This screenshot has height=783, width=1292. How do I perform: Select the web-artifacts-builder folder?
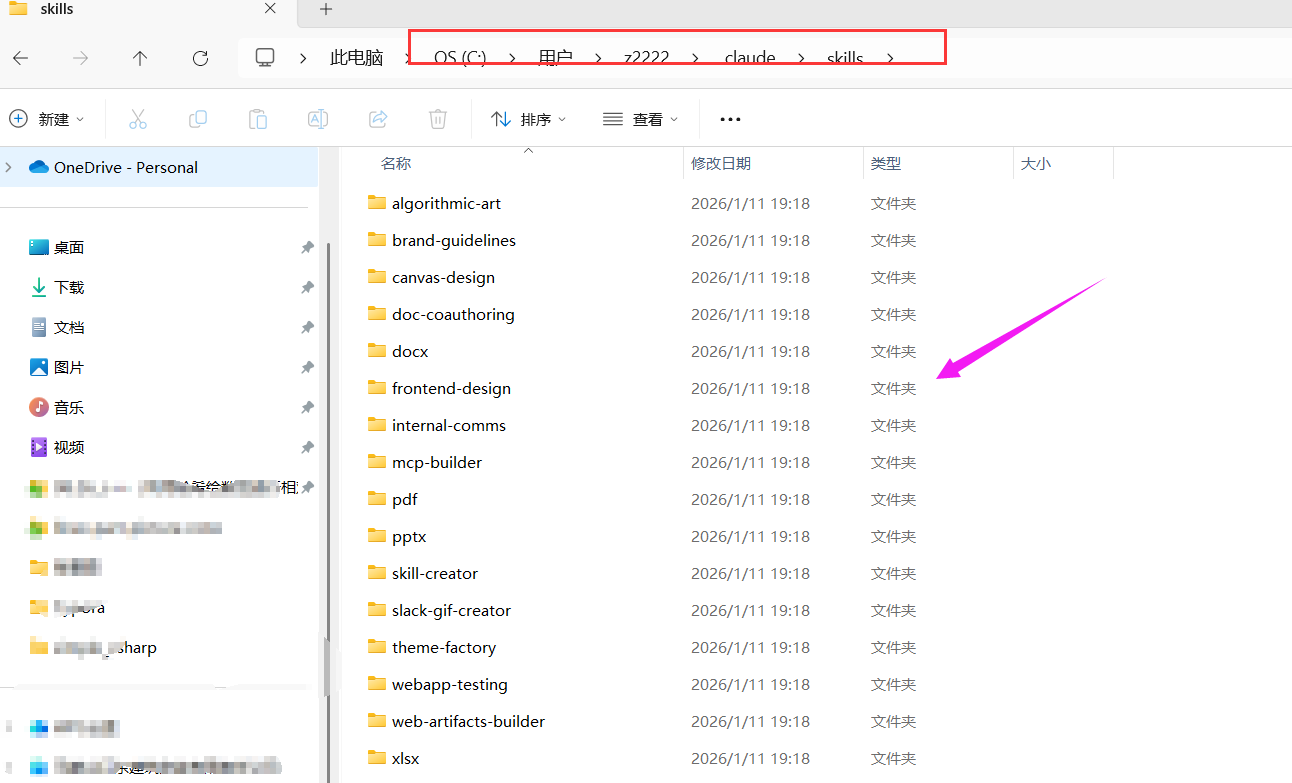(468, 721)
